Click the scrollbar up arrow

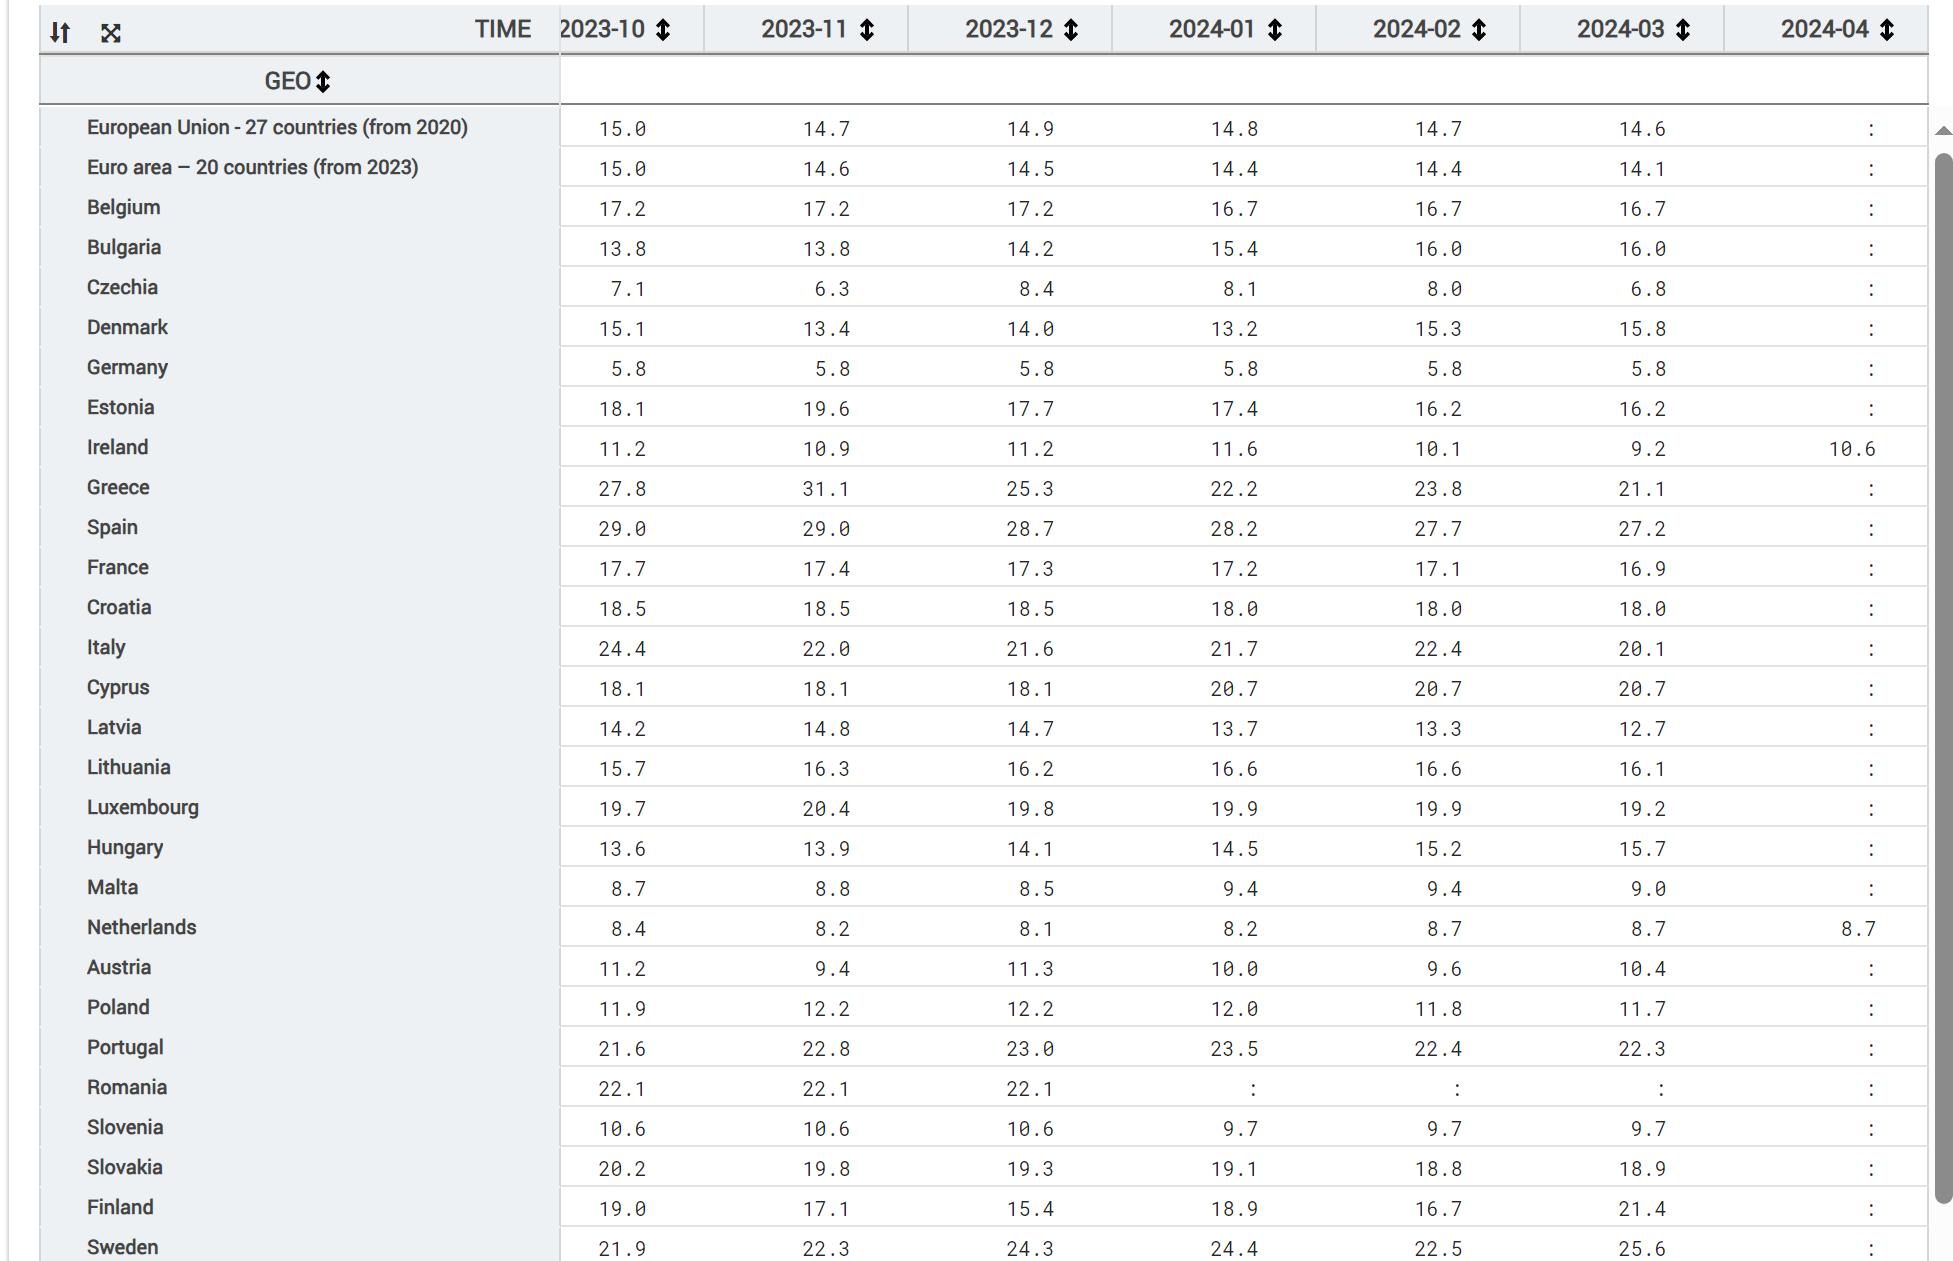(x=1943, y=131)
